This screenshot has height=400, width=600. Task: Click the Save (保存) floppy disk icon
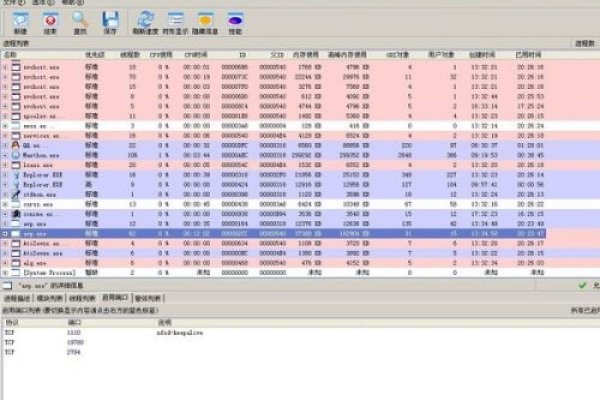[111, 19]
